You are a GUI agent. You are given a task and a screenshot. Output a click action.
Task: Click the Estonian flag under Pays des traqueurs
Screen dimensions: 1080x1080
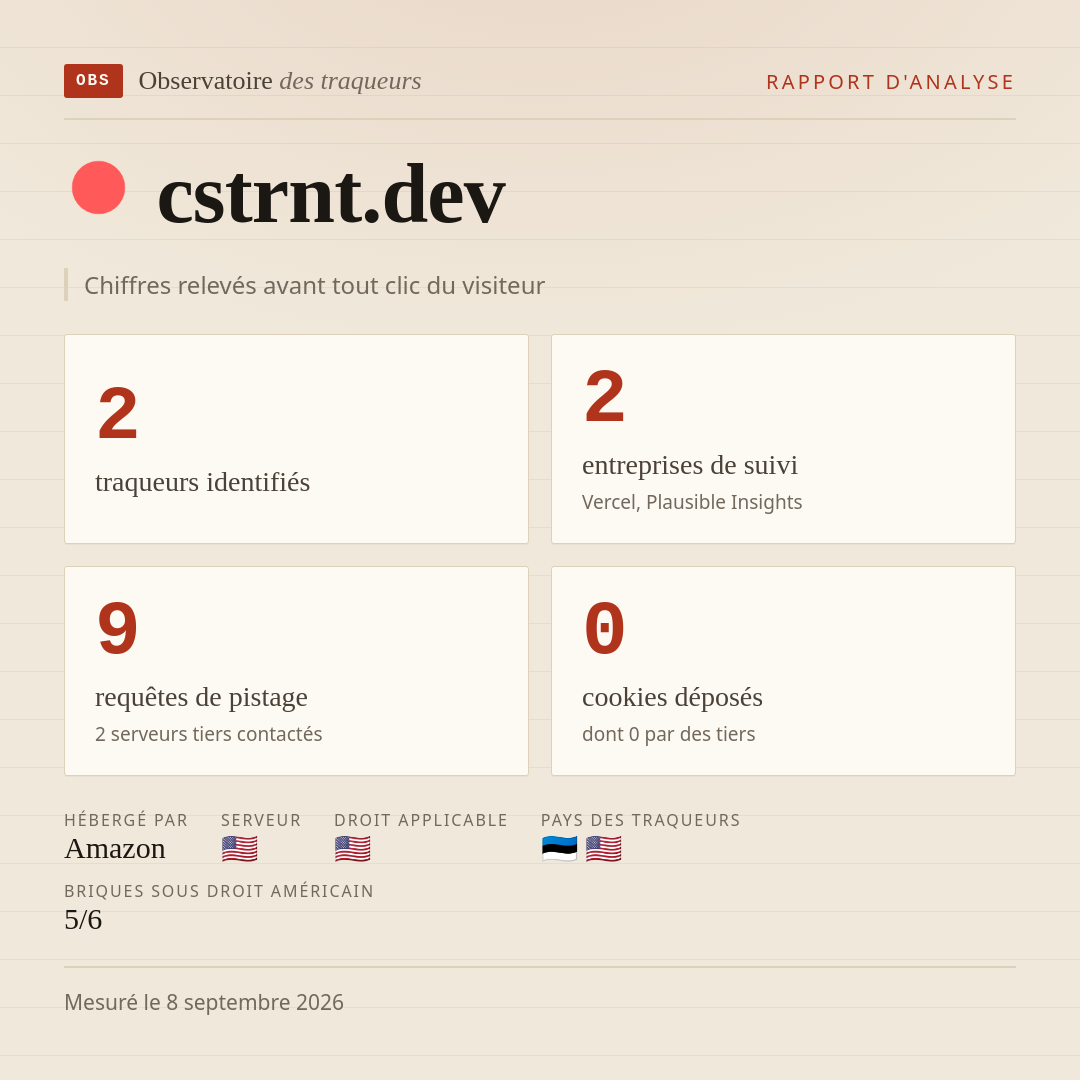click(559, 849)
